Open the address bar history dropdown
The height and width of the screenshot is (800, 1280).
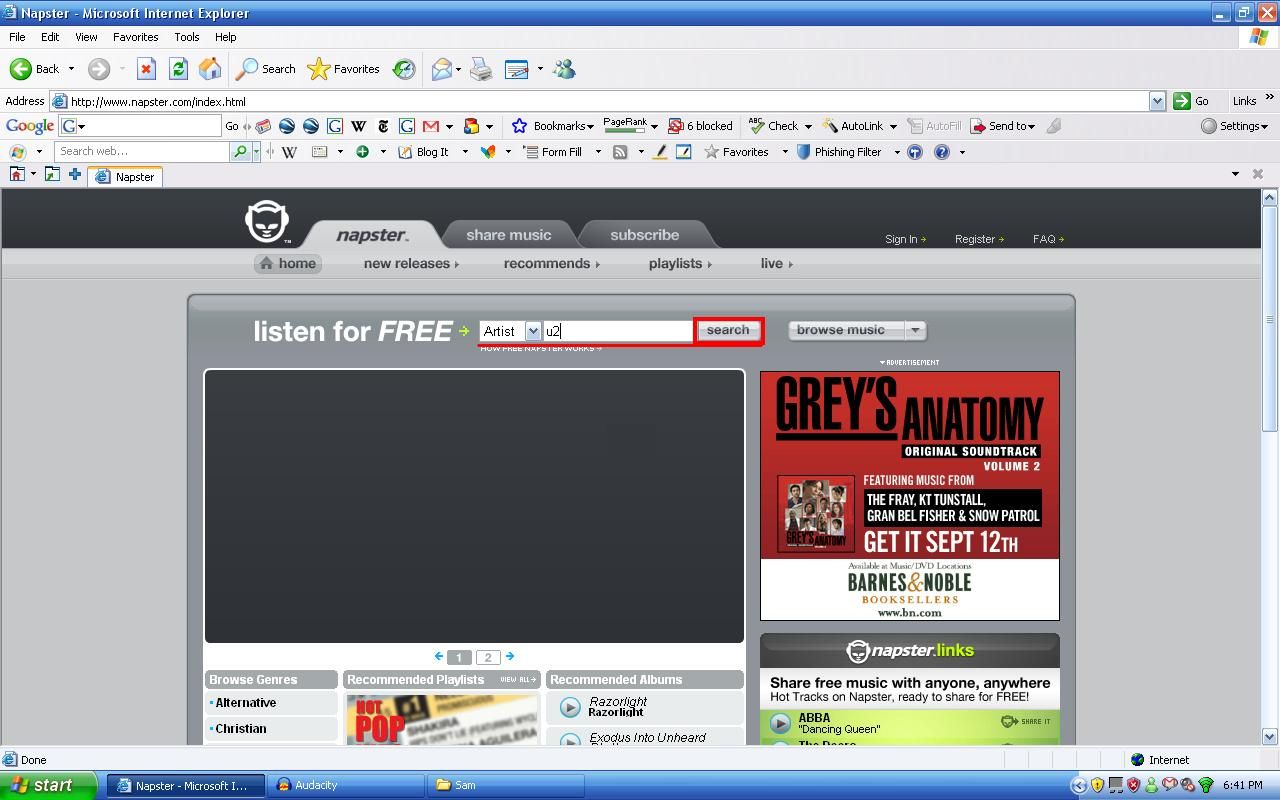click(x=1157, y=101)
